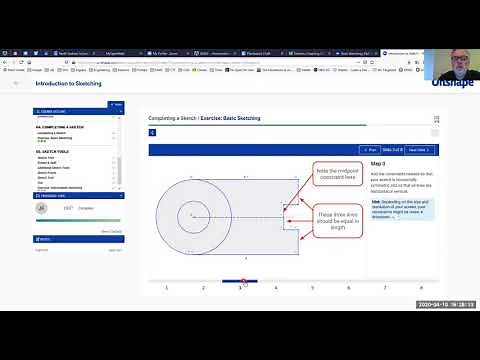Open 'Exercise: Basic Sketching' in outline

coord(55,139)
